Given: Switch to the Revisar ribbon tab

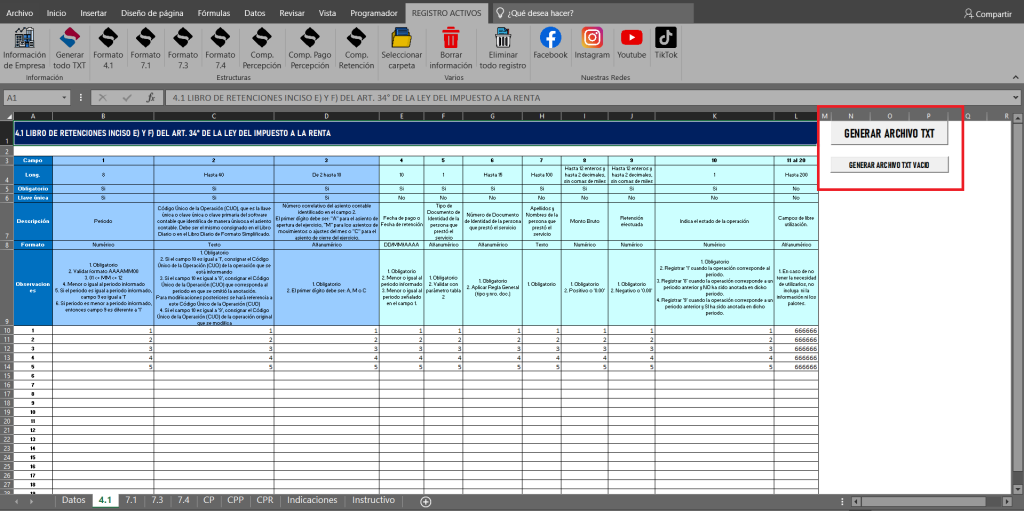Looking at the screenshot, I should point(292,13).
